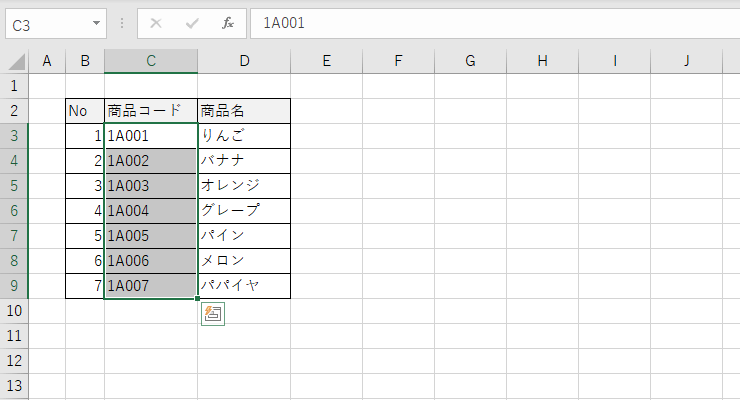Screen dimensions: 740x400
Task: Select row 2 header
Action: 14,111
